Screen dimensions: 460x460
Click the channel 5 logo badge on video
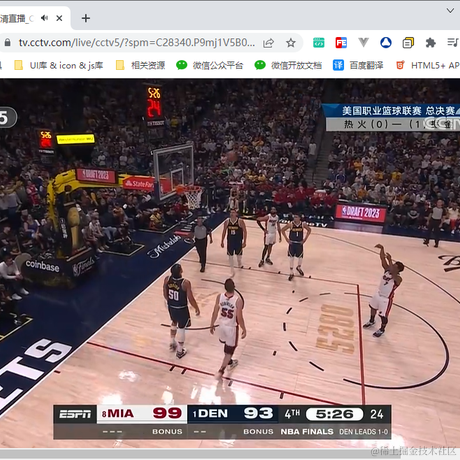coord(7,117)
